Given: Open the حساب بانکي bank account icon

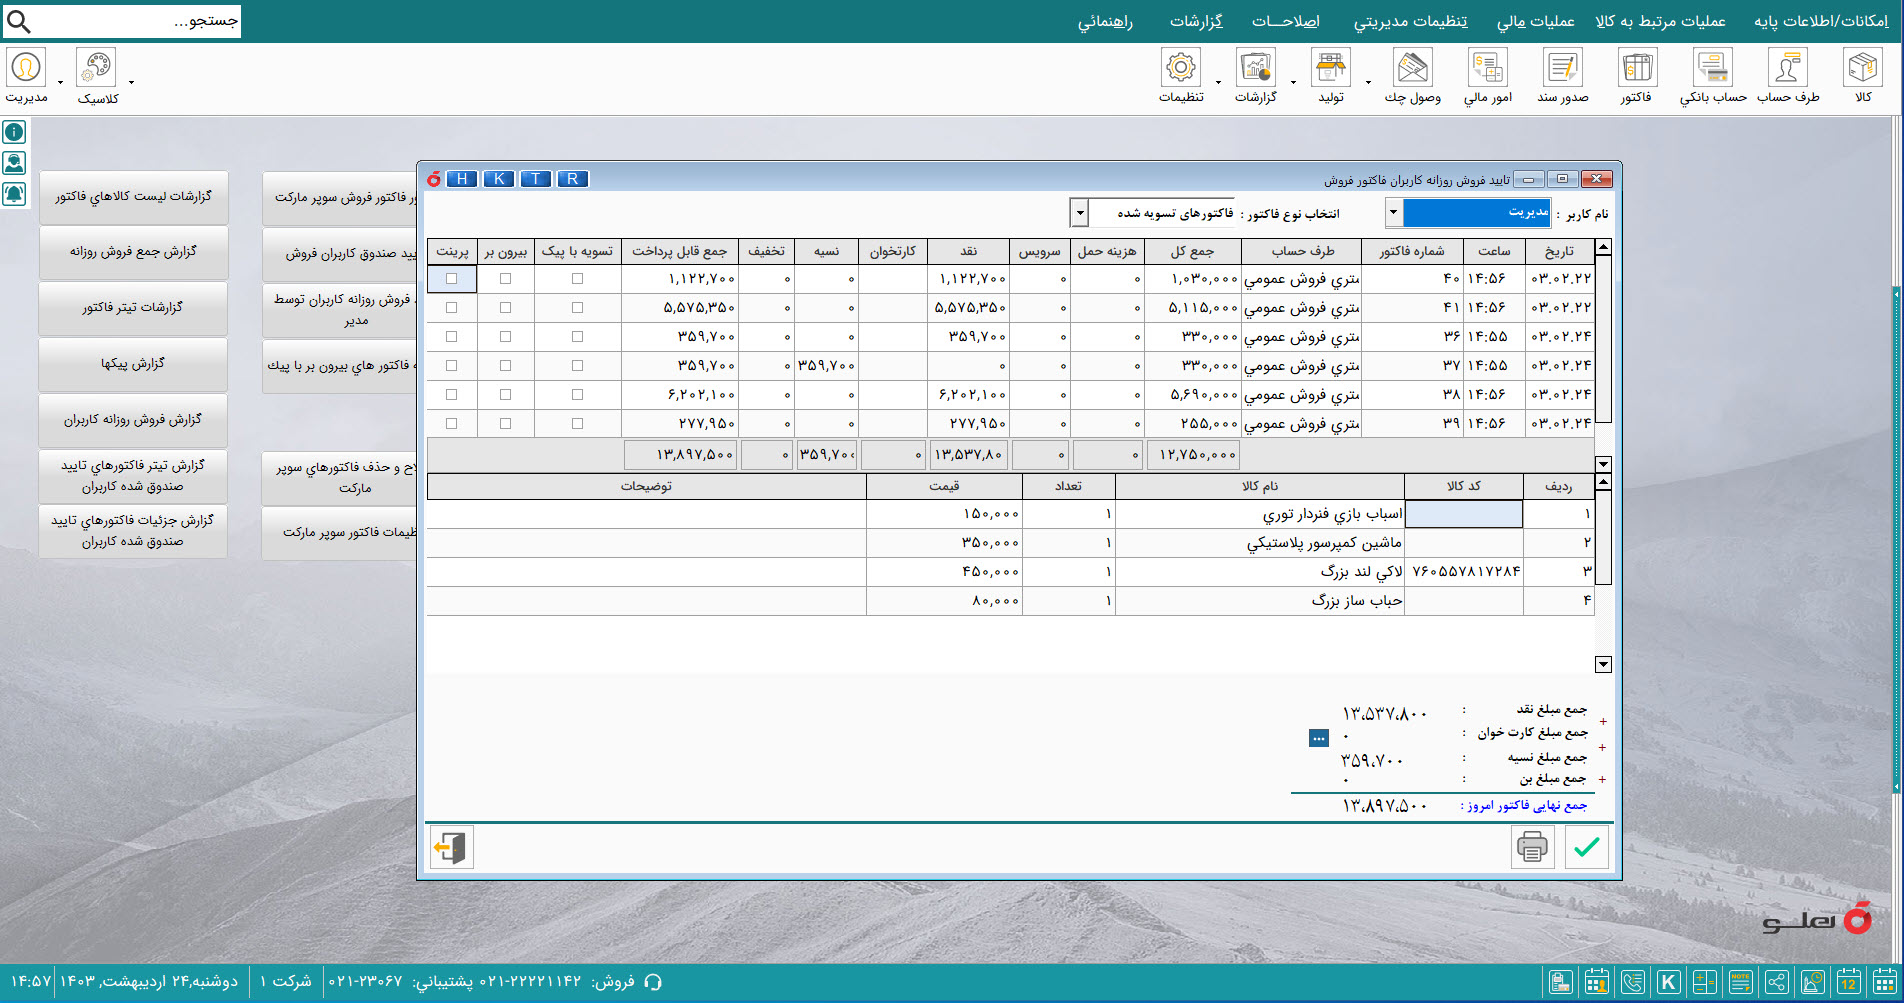Looking at the screenshot, I should pyautogui.click(x=1713, y=67).
